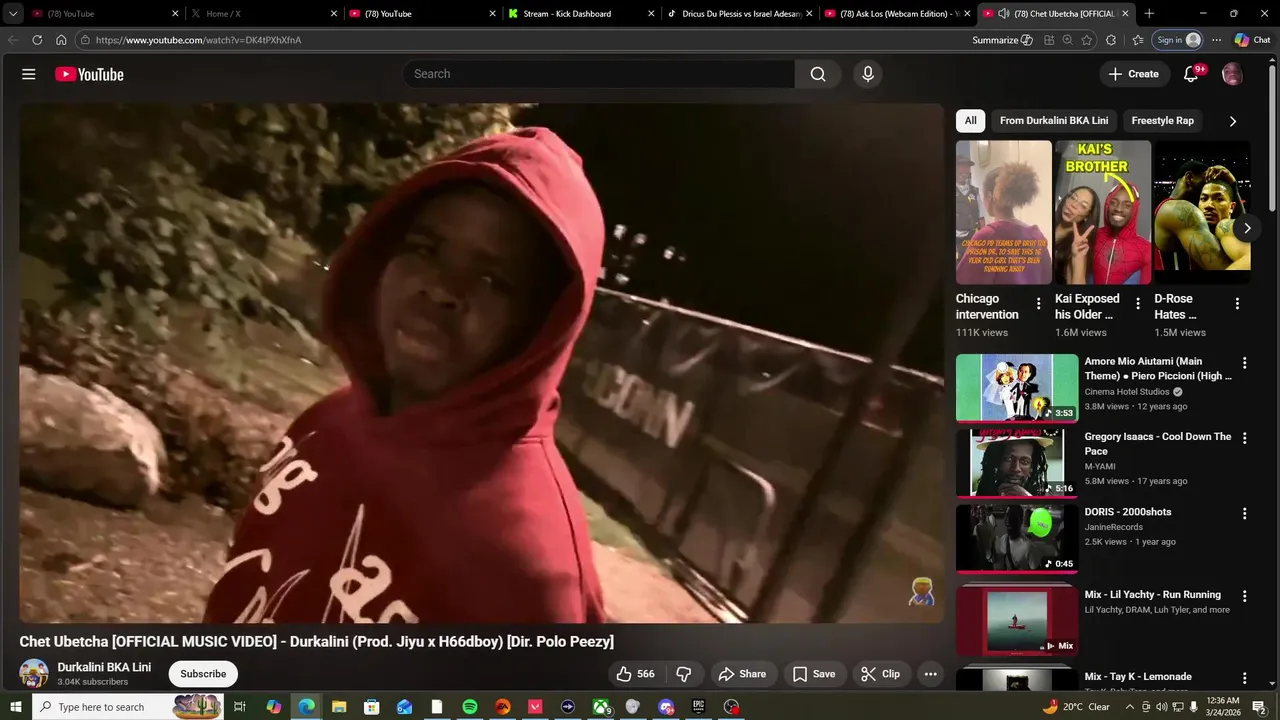Open YouTube hamburger guide menu
Image resolution: width=1280 pixels, height=720 pixels.
point(29,74)
